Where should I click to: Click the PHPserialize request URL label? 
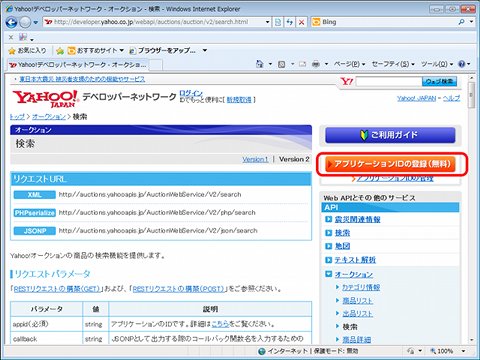[x=35, y=213]
